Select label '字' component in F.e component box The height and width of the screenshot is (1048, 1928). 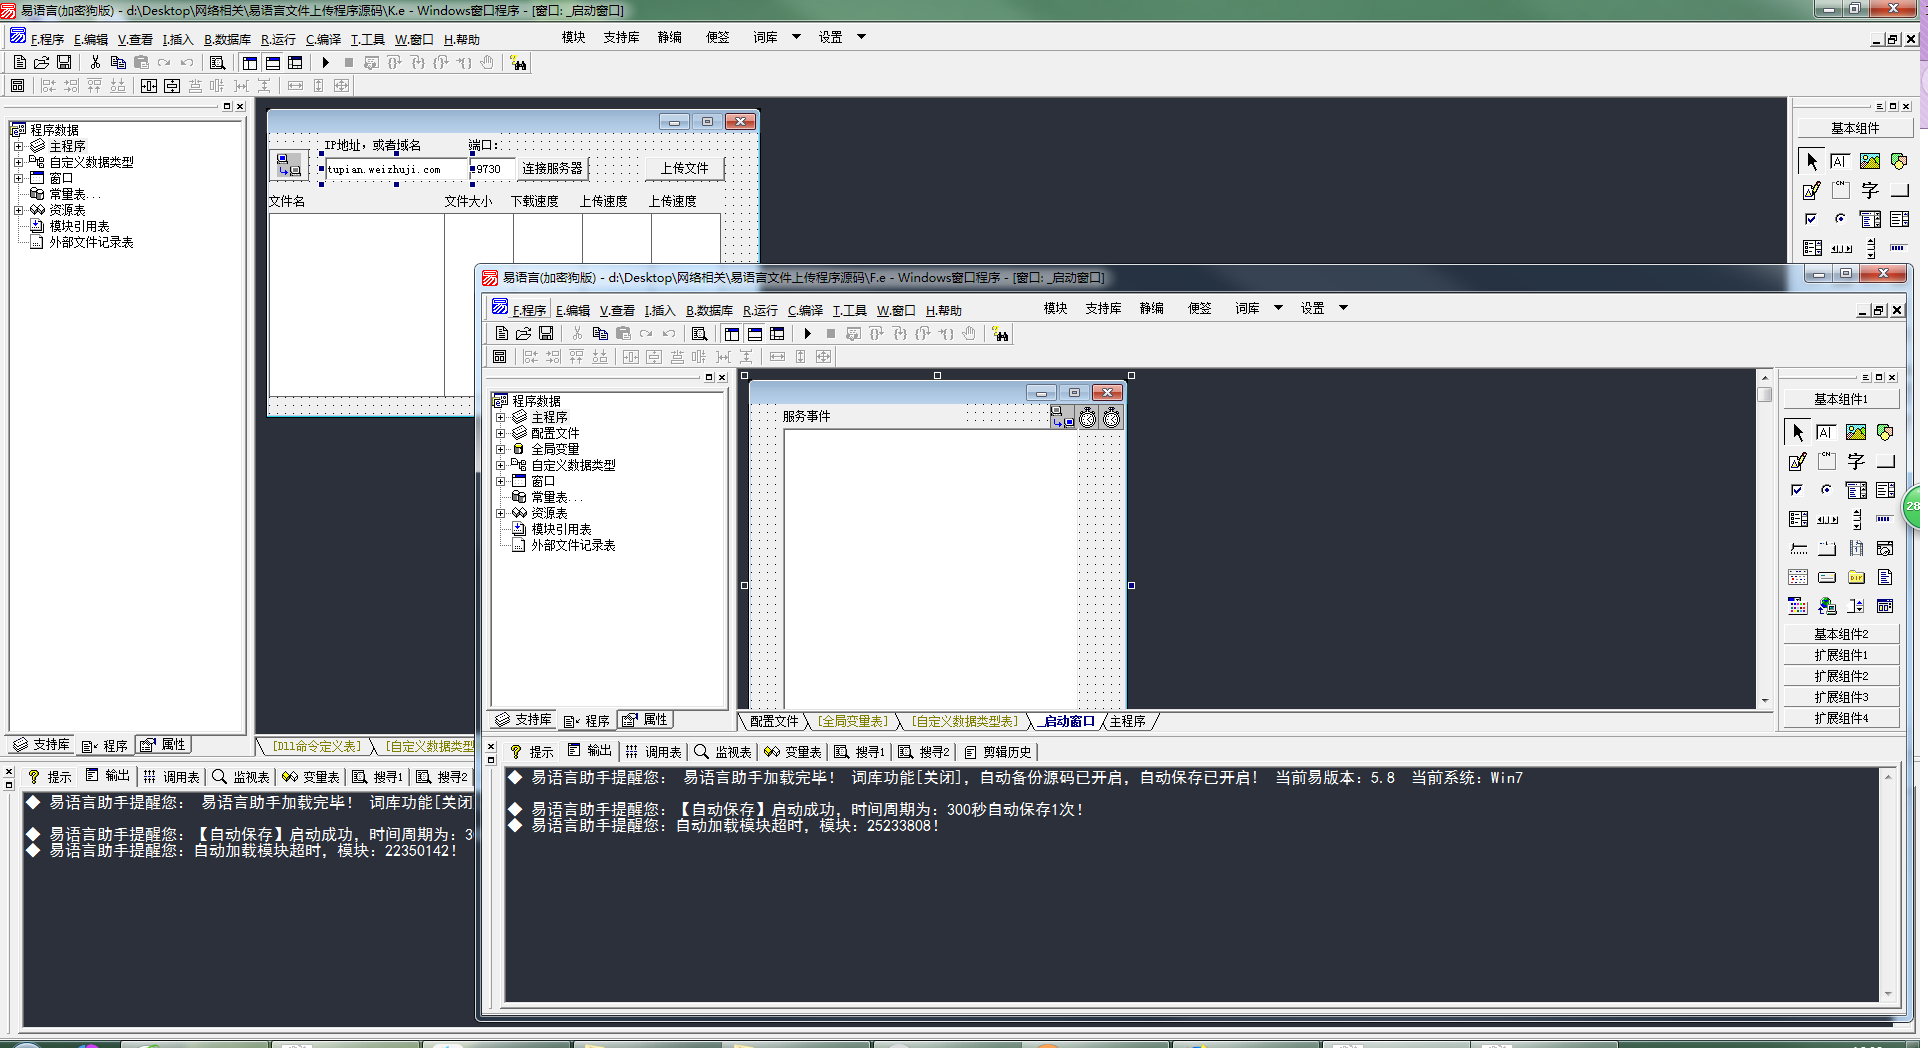(x=1856, y=461)
